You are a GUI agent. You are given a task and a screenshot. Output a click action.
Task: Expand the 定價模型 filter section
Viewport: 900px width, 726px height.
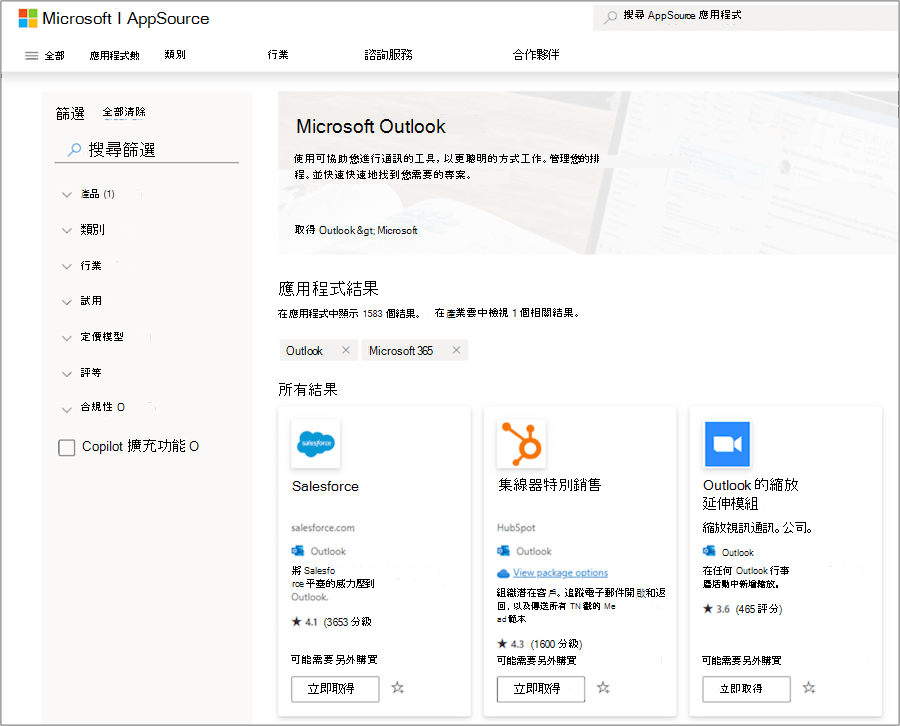[x=93, y=337]
